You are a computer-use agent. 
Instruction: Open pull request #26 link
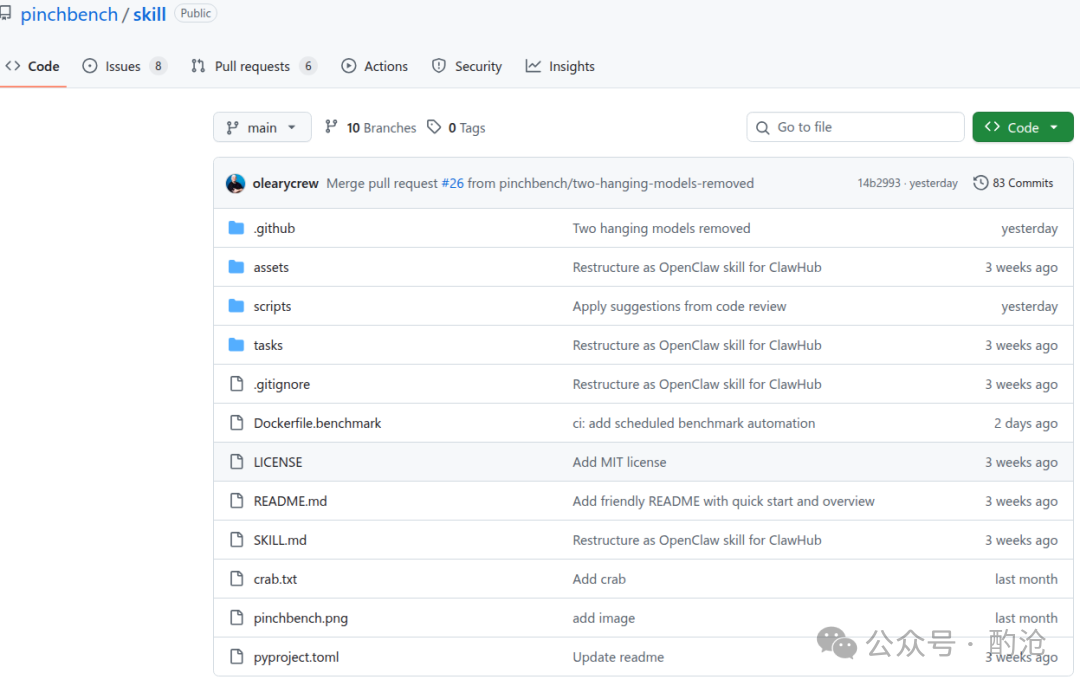(x=452, y=183)
